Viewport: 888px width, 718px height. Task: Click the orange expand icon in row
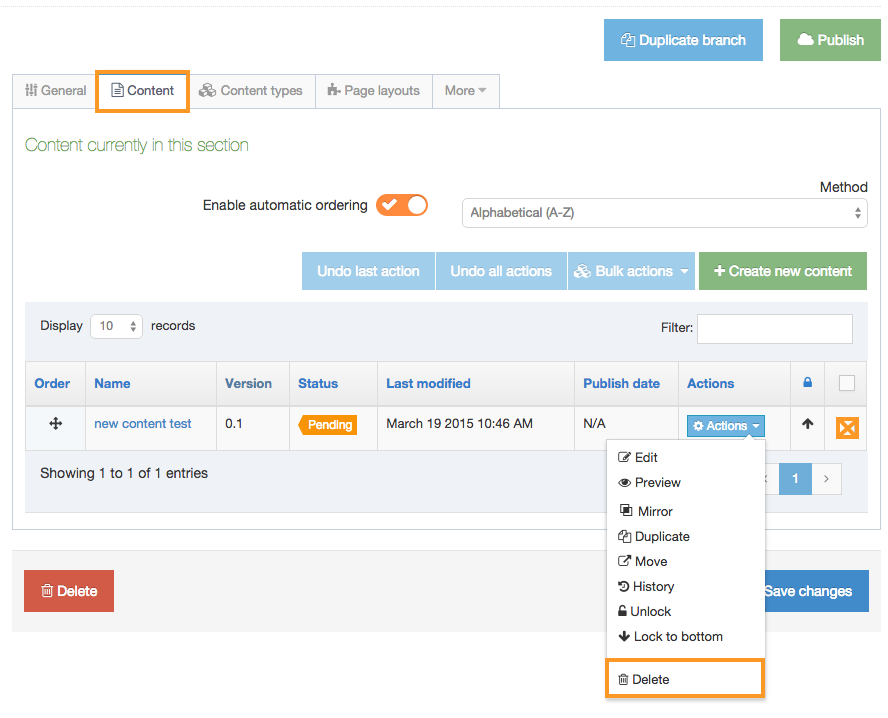(847, 428)
